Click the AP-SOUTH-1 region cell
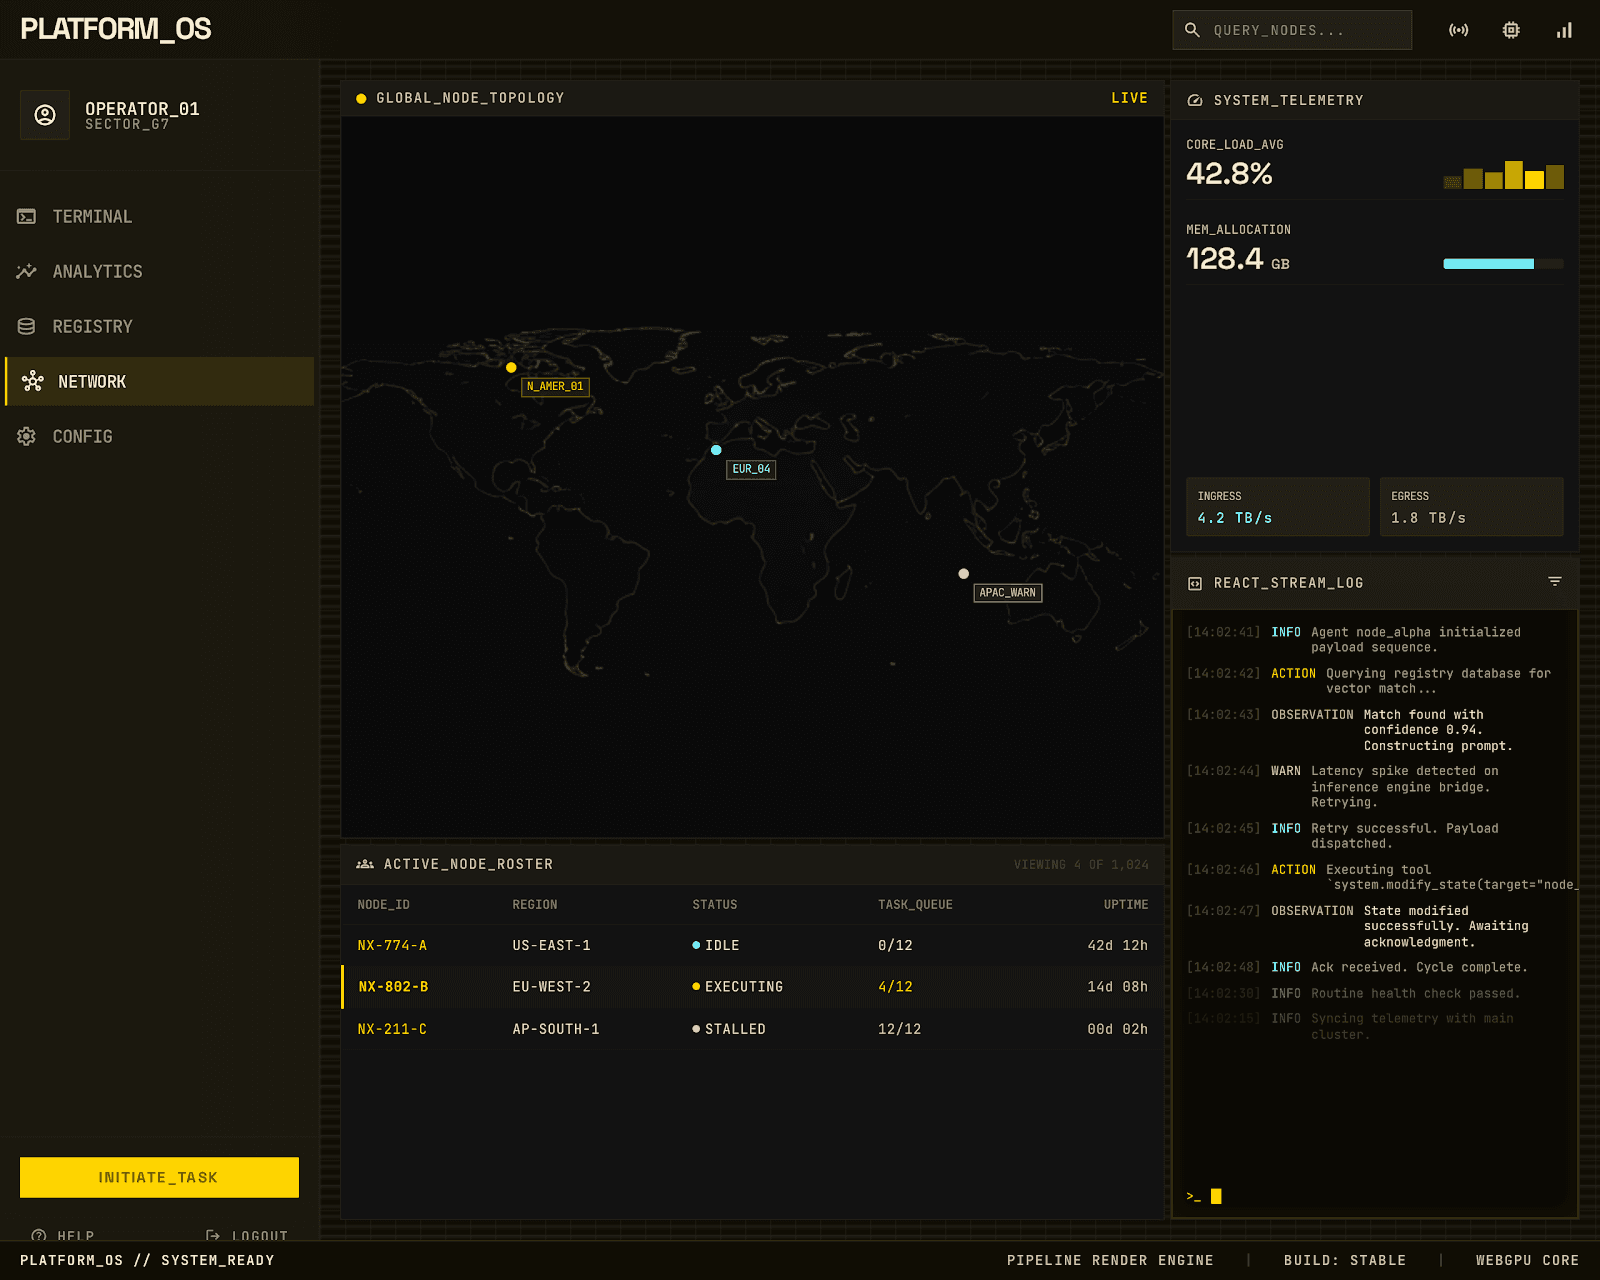The height and width of the screenshot is (1280, 1600). (x=556, y=1029)
